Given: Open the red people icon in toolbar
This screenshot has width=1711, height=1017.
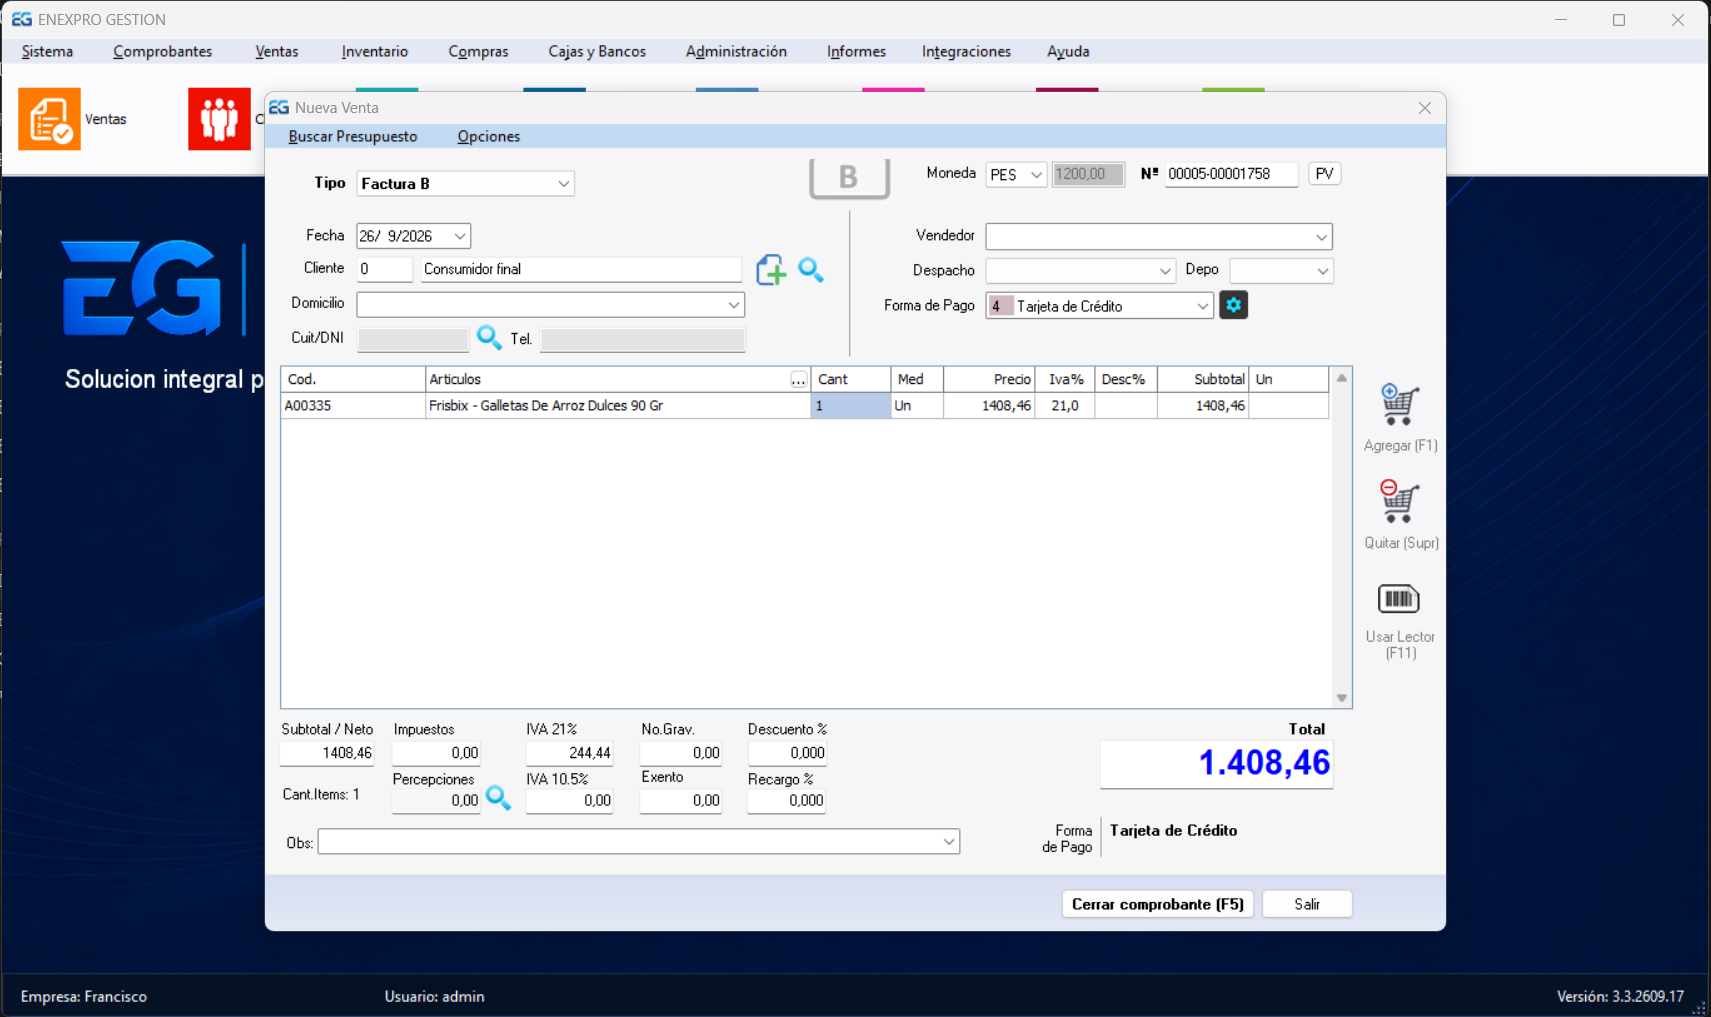Looking at the screenshot, I should pyautogui.click(x=219, y=119).
